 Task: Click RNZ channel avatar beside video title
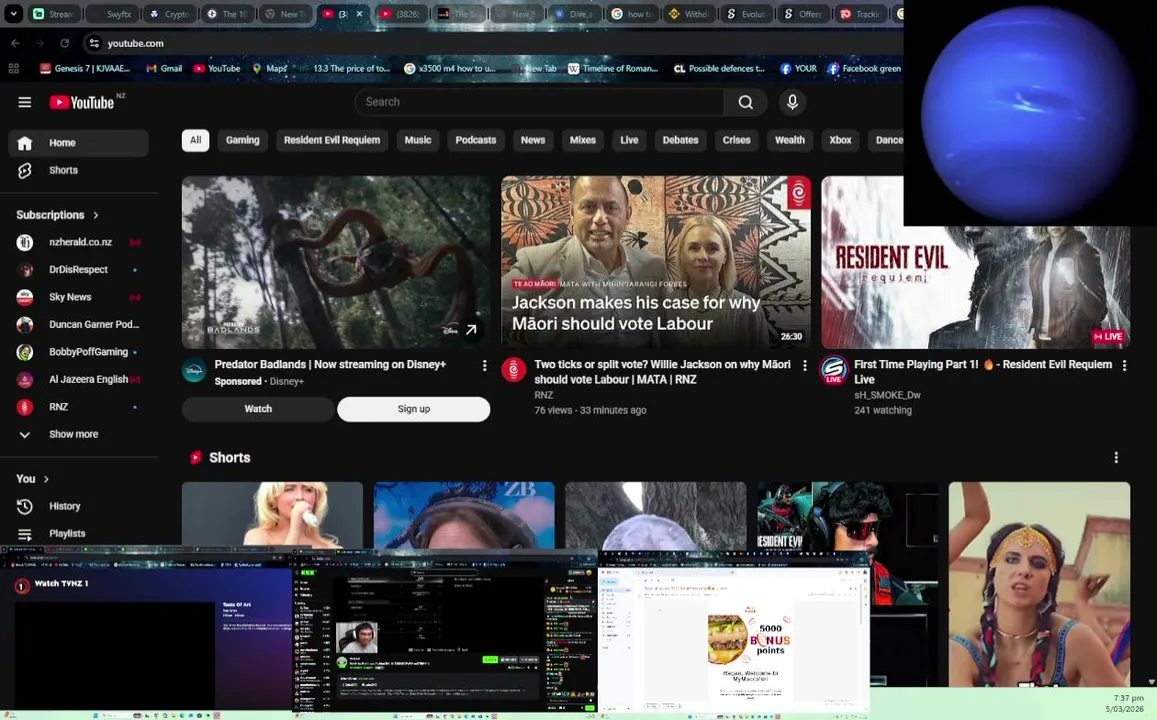pyautogui.click(x=514, y=370)
